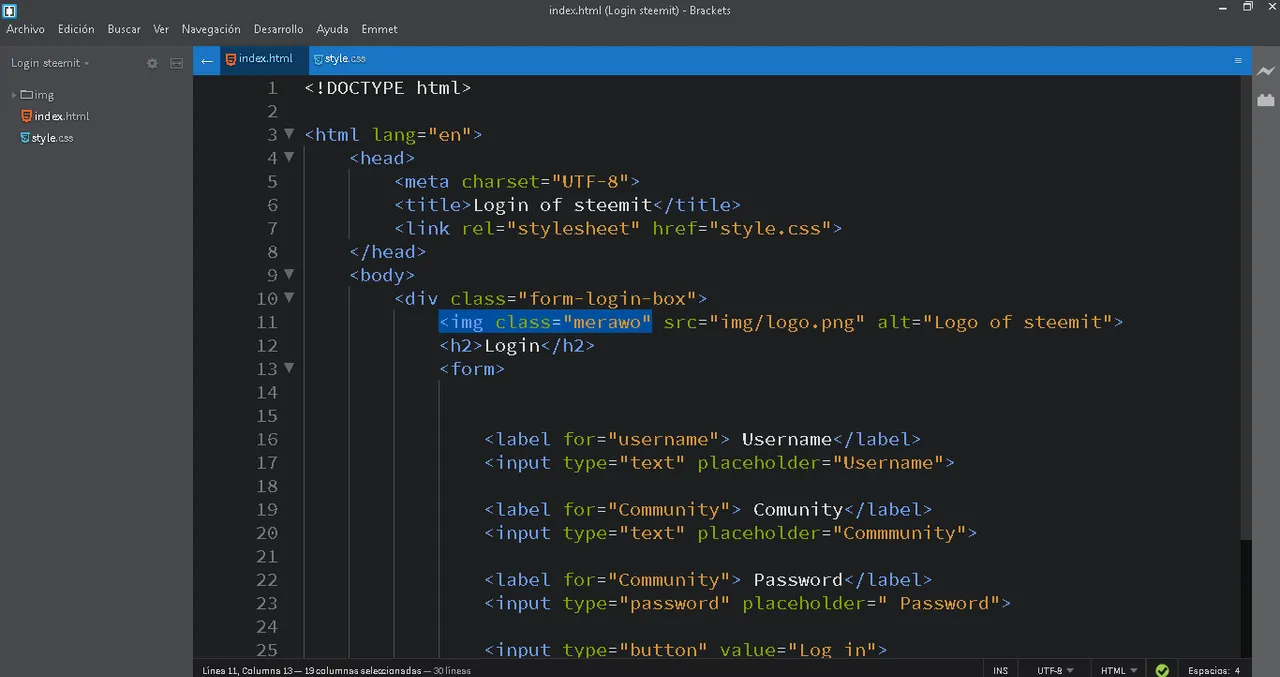Toggle INS insert mode indicator

click(x=1001, y=670)
